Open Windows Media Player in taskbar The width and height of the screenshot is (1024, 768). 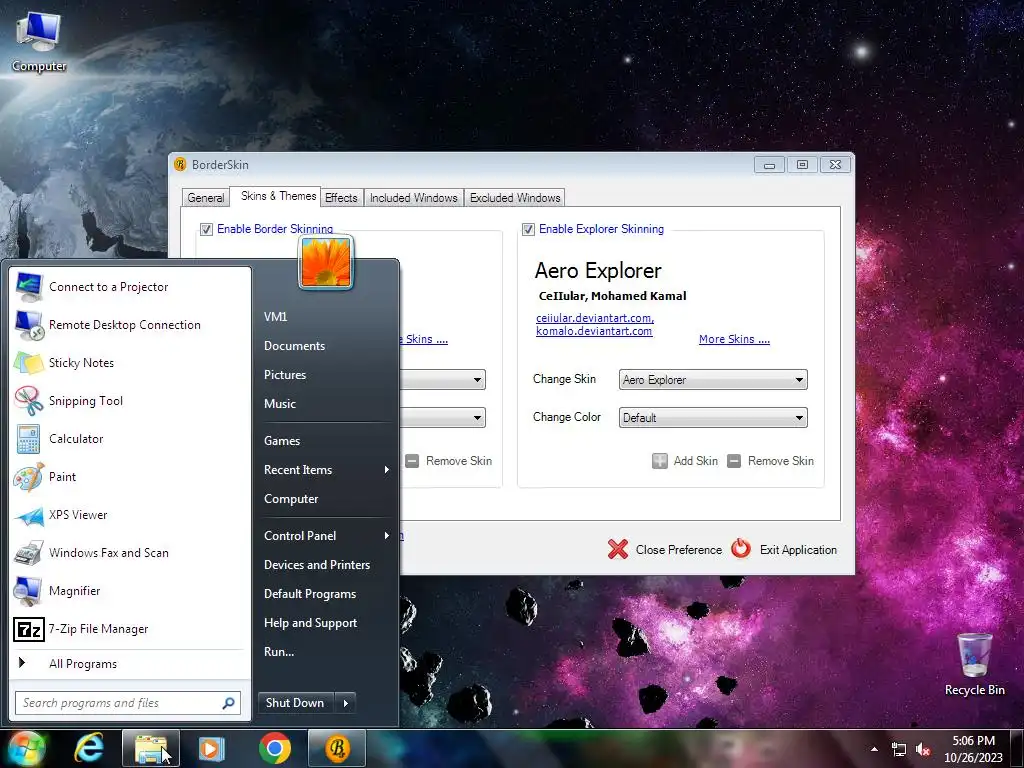(x=211, y=748)
